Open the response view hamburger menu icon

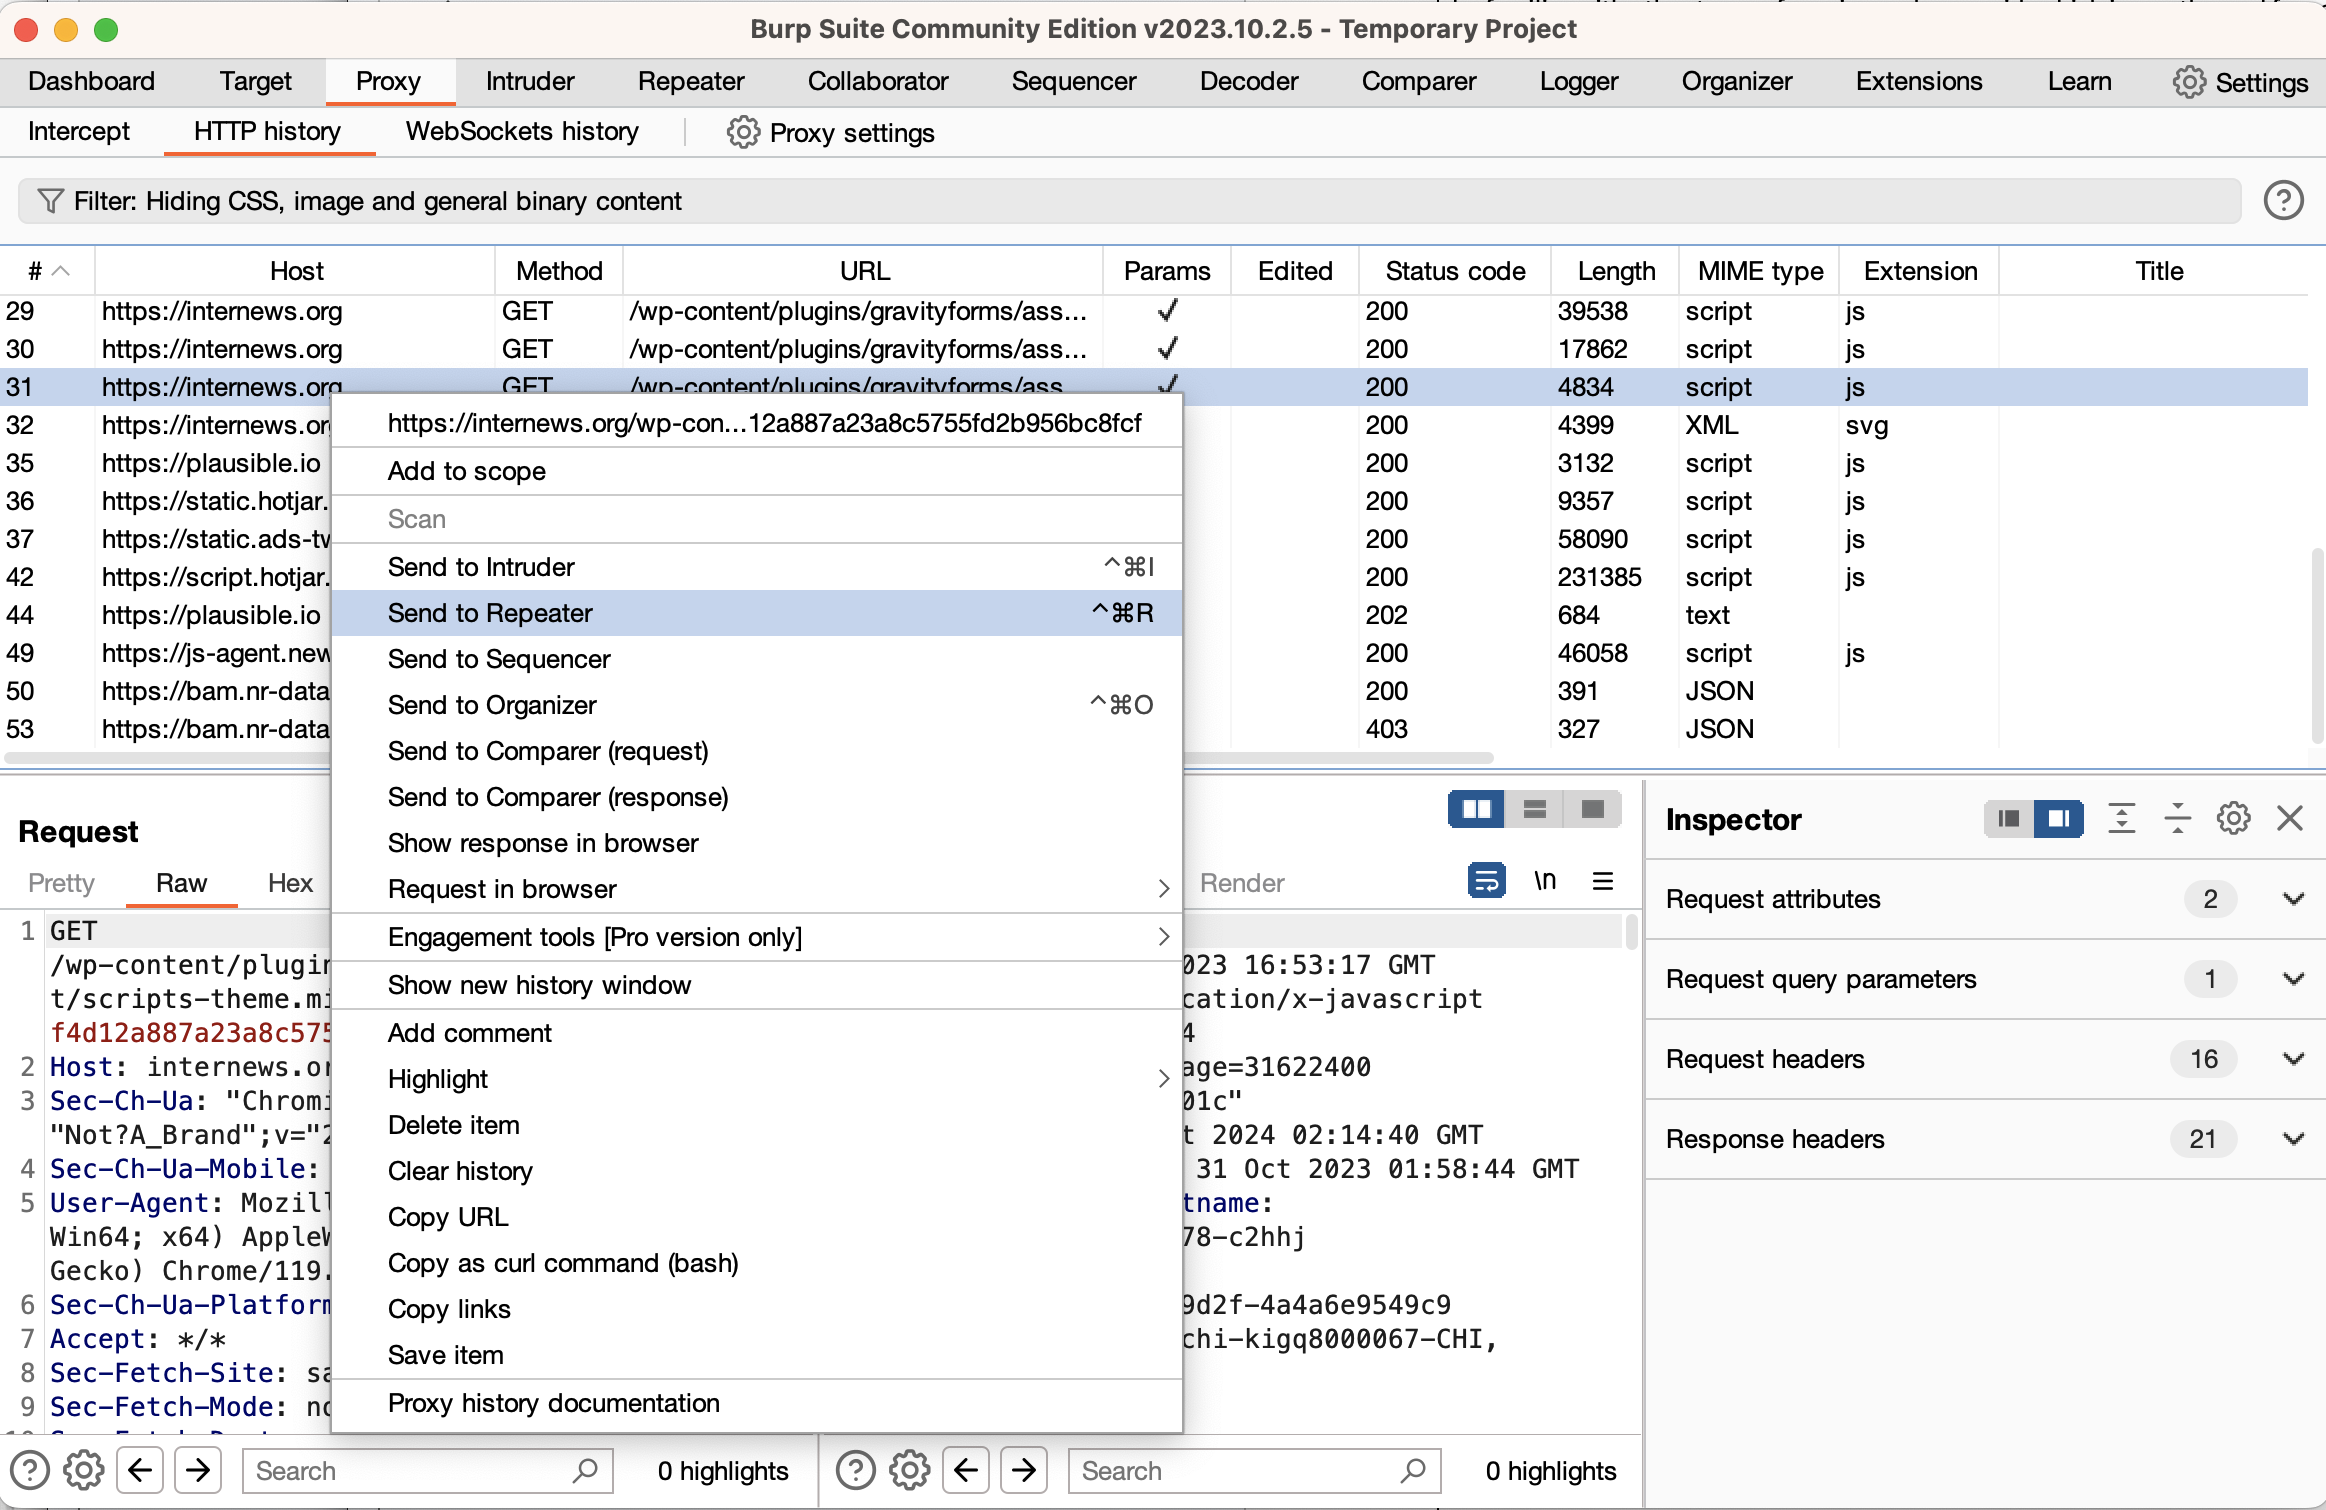1602,882
